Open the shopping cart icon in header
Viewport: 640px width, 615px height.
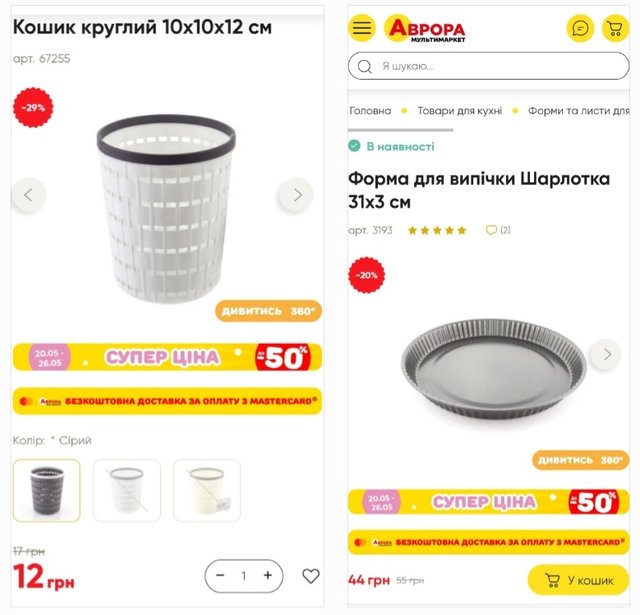(615, 28)
